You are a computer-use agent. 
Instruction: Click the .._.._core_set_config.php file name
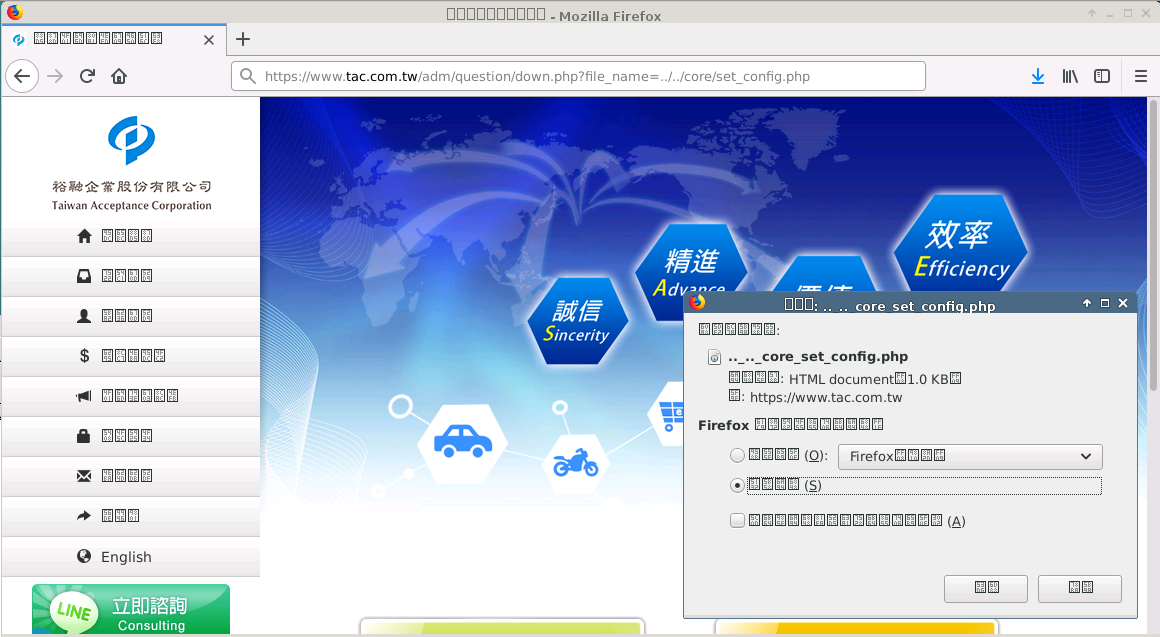pyautogui.click(x=817, y=357)
